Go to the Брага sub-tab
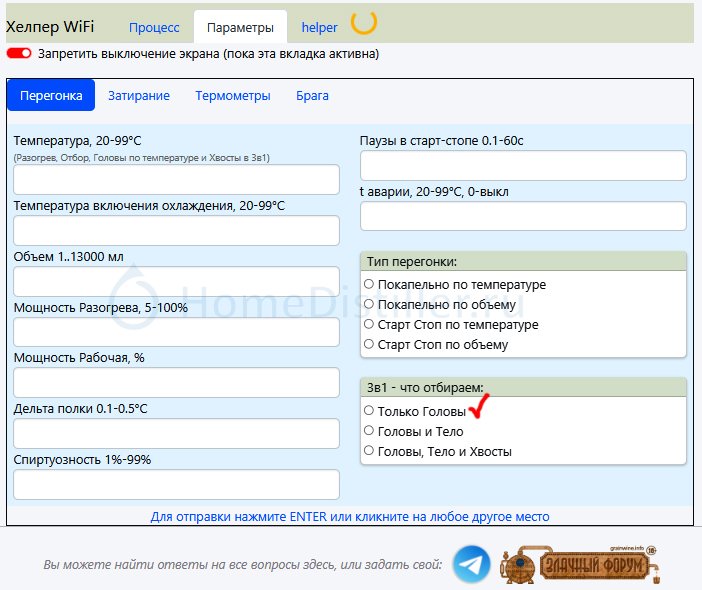 (312, 96)
